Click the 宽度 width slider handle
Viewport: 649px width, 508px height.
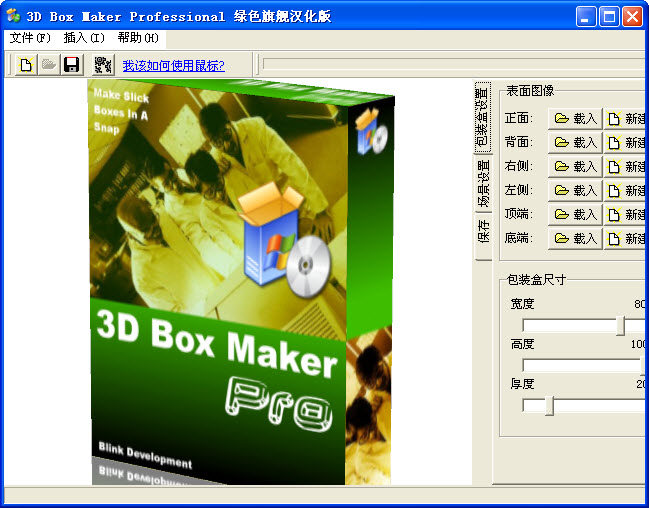point(620,326)
